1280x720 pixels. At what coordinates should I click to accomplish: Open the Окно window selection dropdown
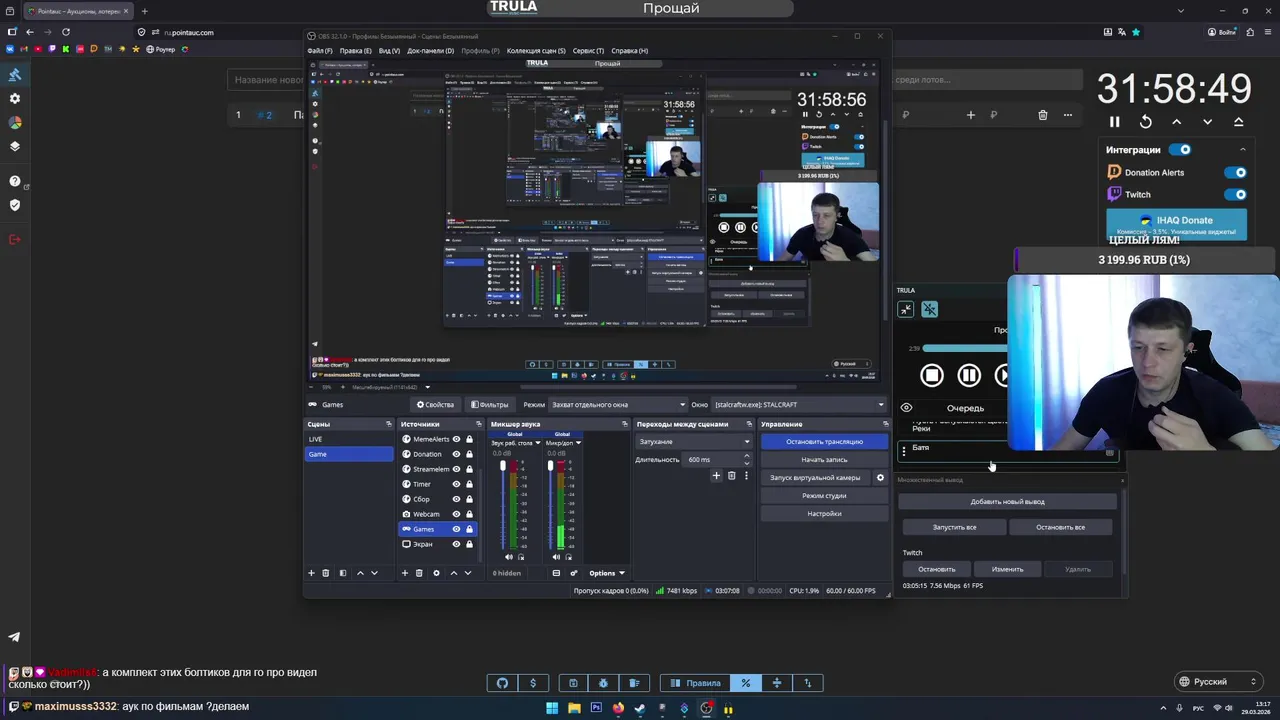800,405
